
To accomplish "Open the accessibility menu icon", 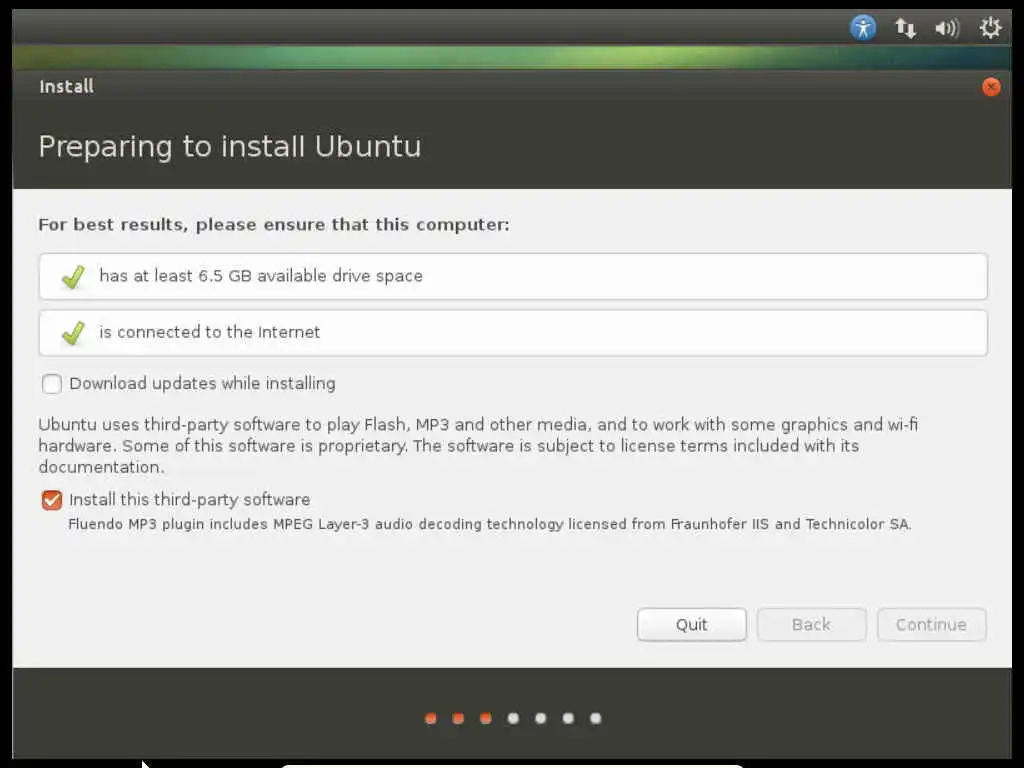I will (863, 28).
